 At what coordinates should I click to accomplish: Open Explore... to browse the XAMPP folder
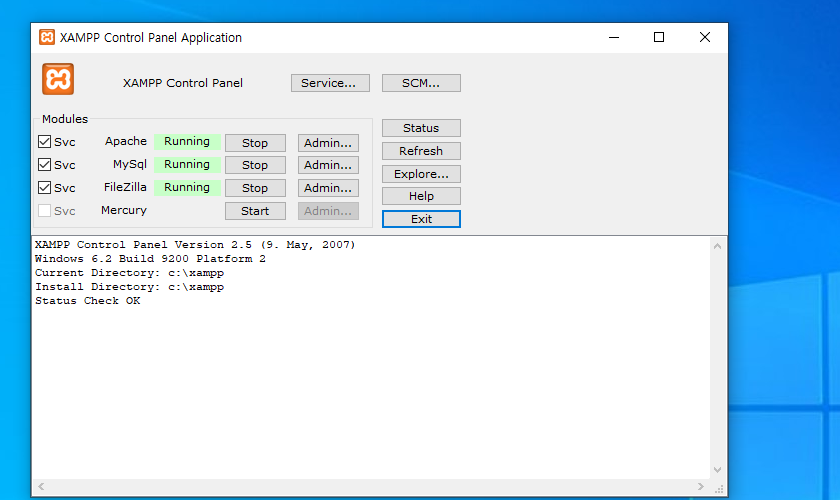coord(421,174)
